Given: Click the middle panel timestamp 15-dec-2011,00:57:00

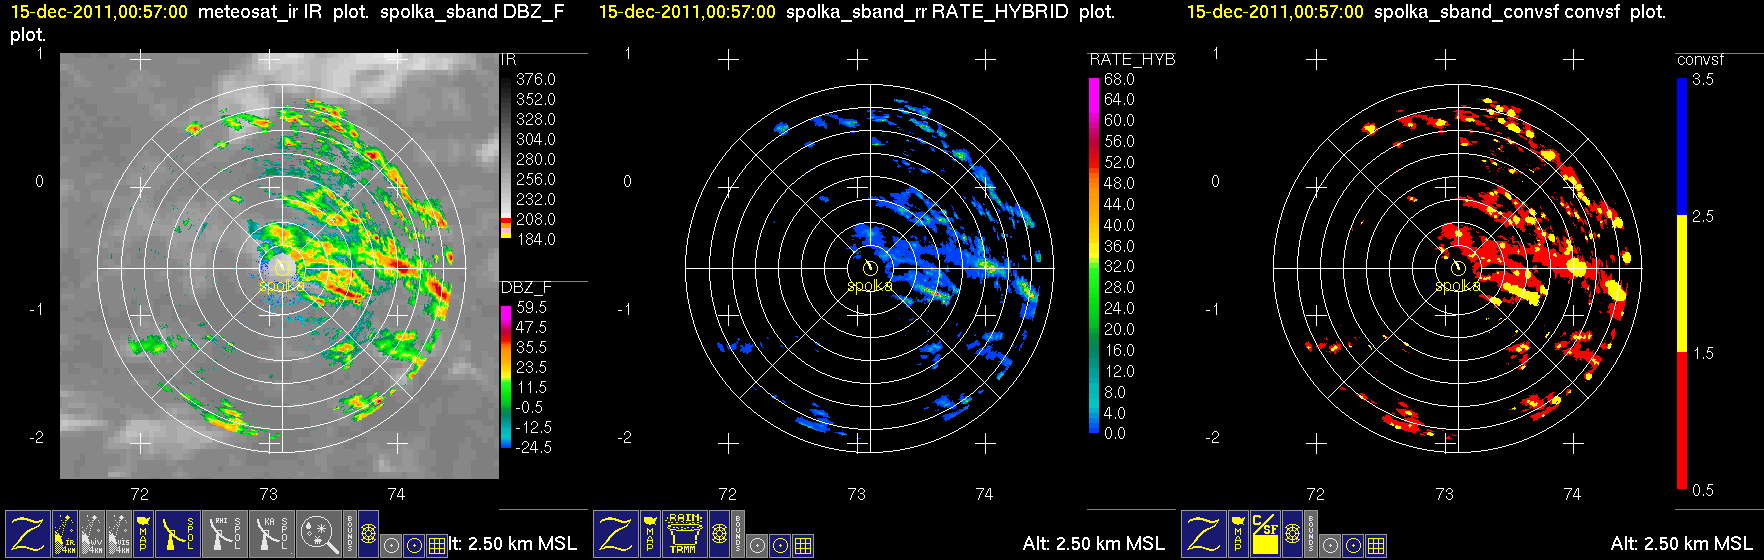Looking at the screenshot, I should (x=687, y=12).
